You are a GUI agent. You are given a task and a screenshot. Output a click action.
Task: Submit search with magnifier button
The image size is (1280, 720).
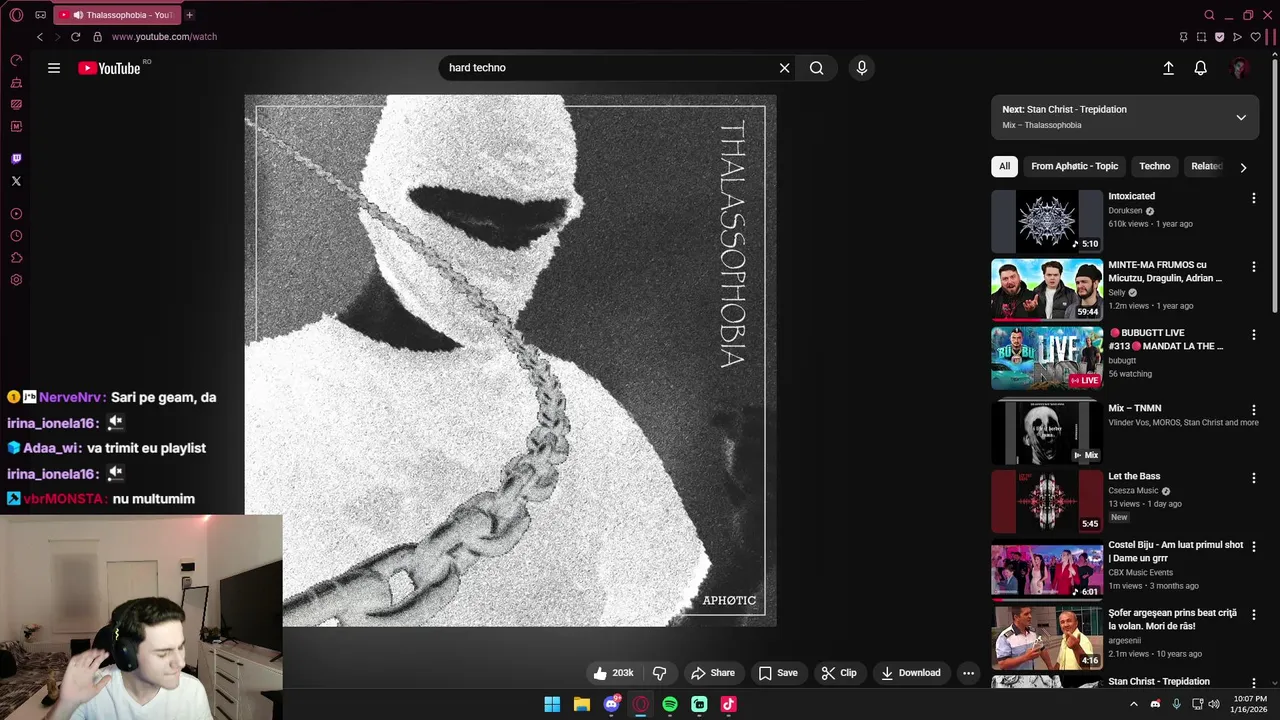click(817, 68)
